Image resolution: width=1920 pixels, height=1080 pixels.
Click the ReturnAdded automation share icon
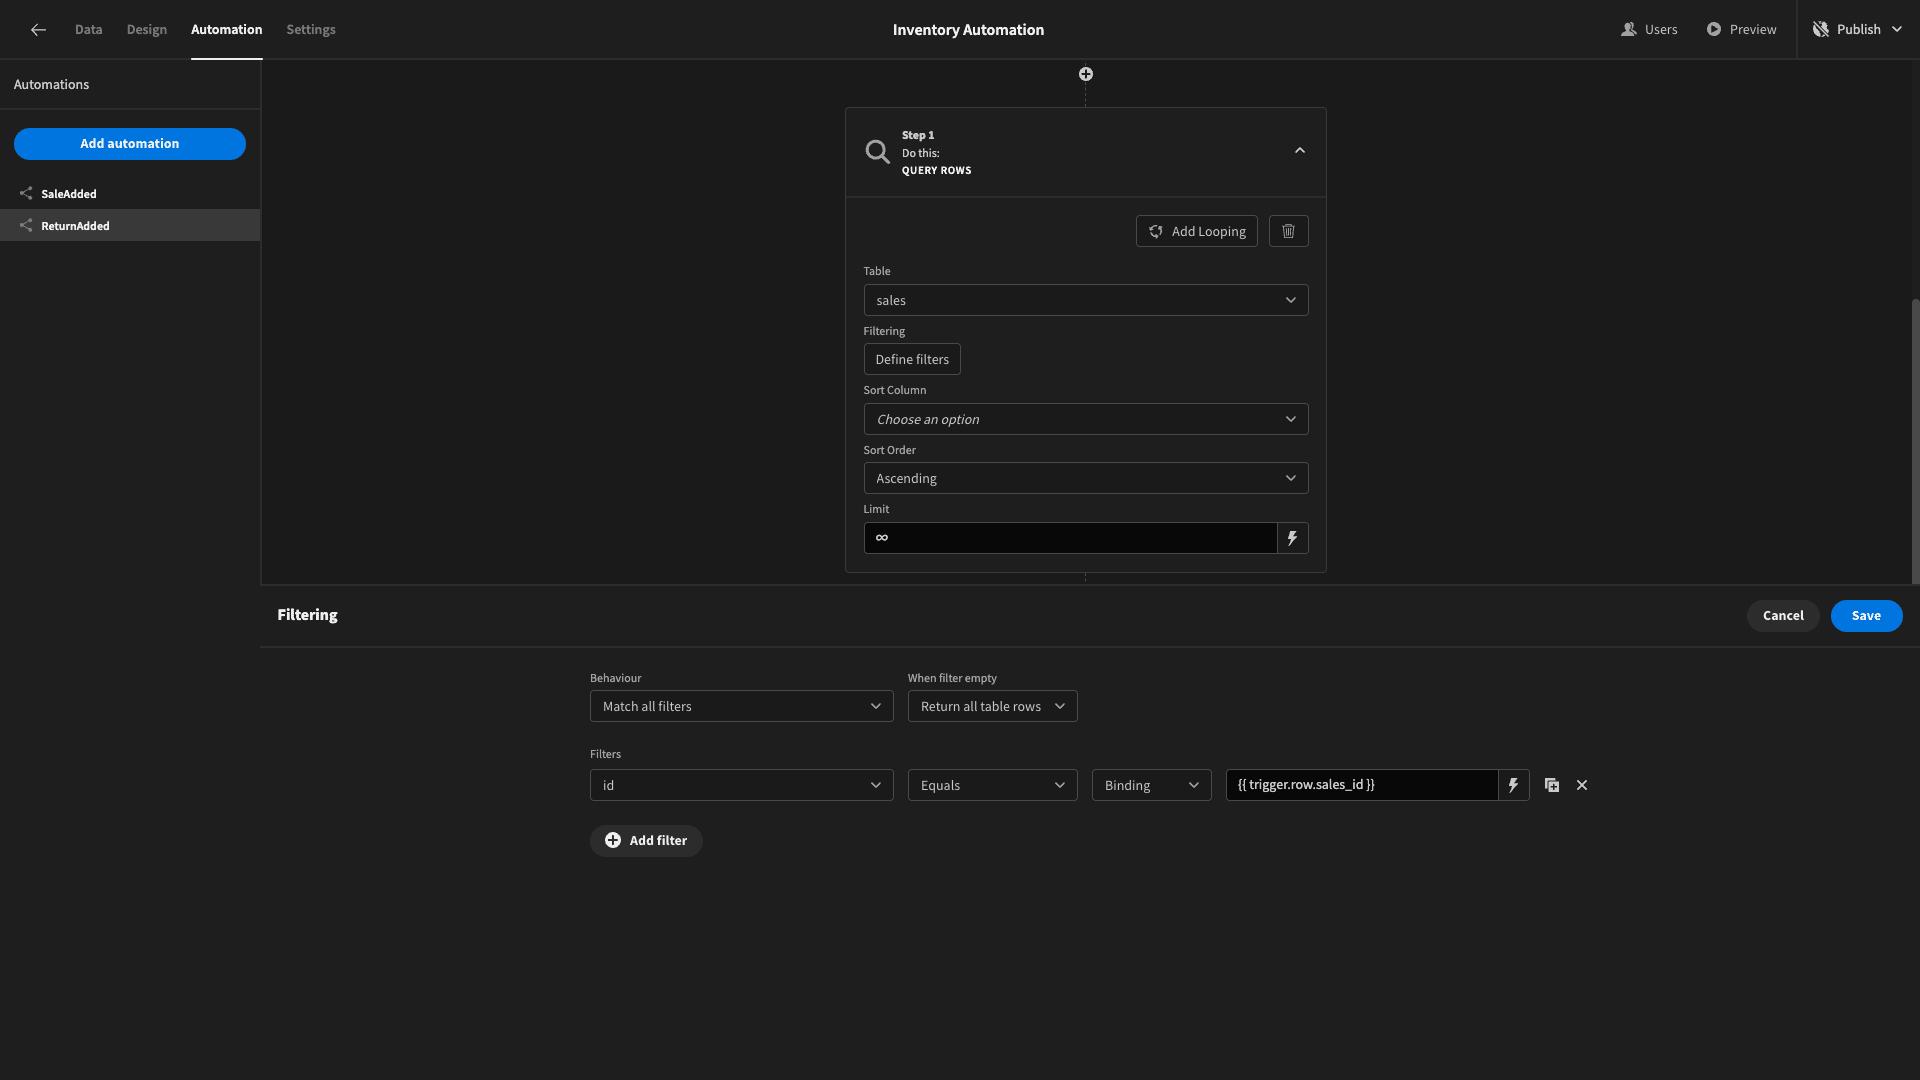point(26,226)
